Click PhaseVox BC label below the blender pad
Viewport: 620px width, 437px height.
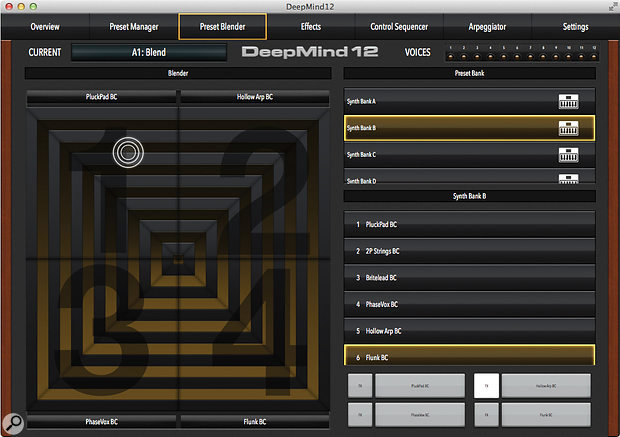pyautogui.click(x=102, y=422)
